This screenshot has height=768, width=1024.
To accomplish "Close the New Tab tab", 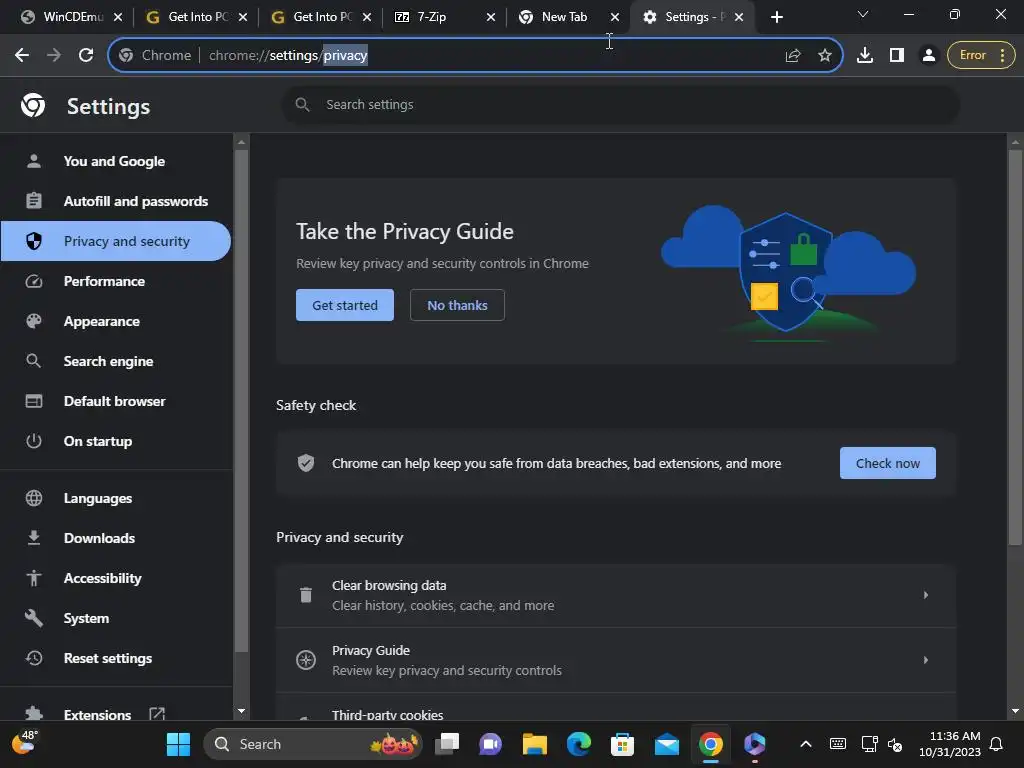I will pos(615,18).
